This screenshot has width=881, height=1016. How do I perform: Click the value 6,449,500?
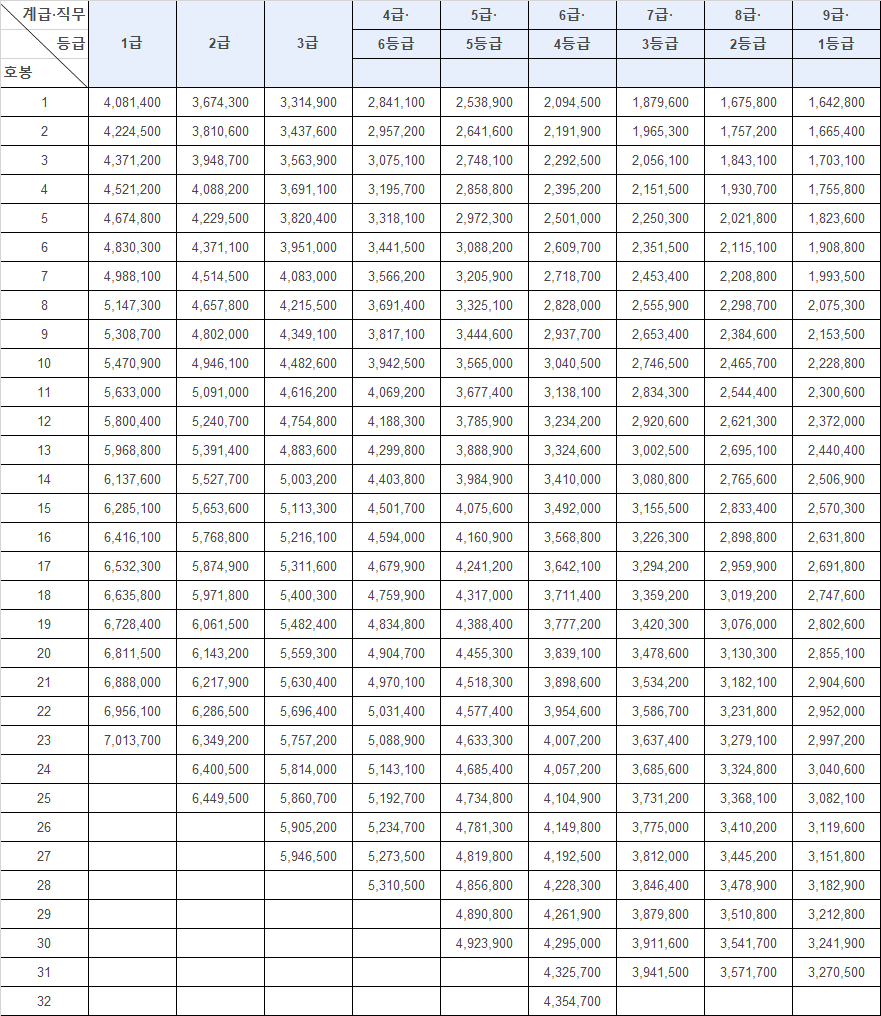coord(220,798)
